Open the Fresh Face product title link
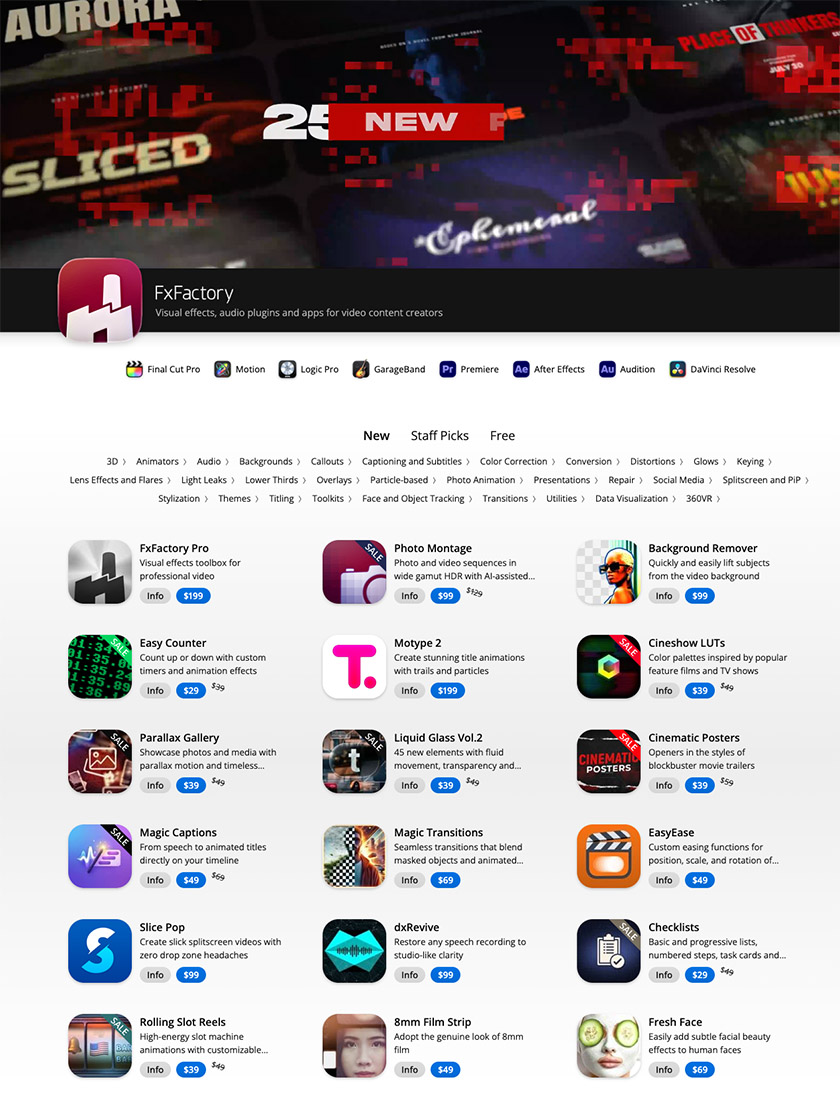Screen dimensions: 840x1116 tap(675, 1022)
